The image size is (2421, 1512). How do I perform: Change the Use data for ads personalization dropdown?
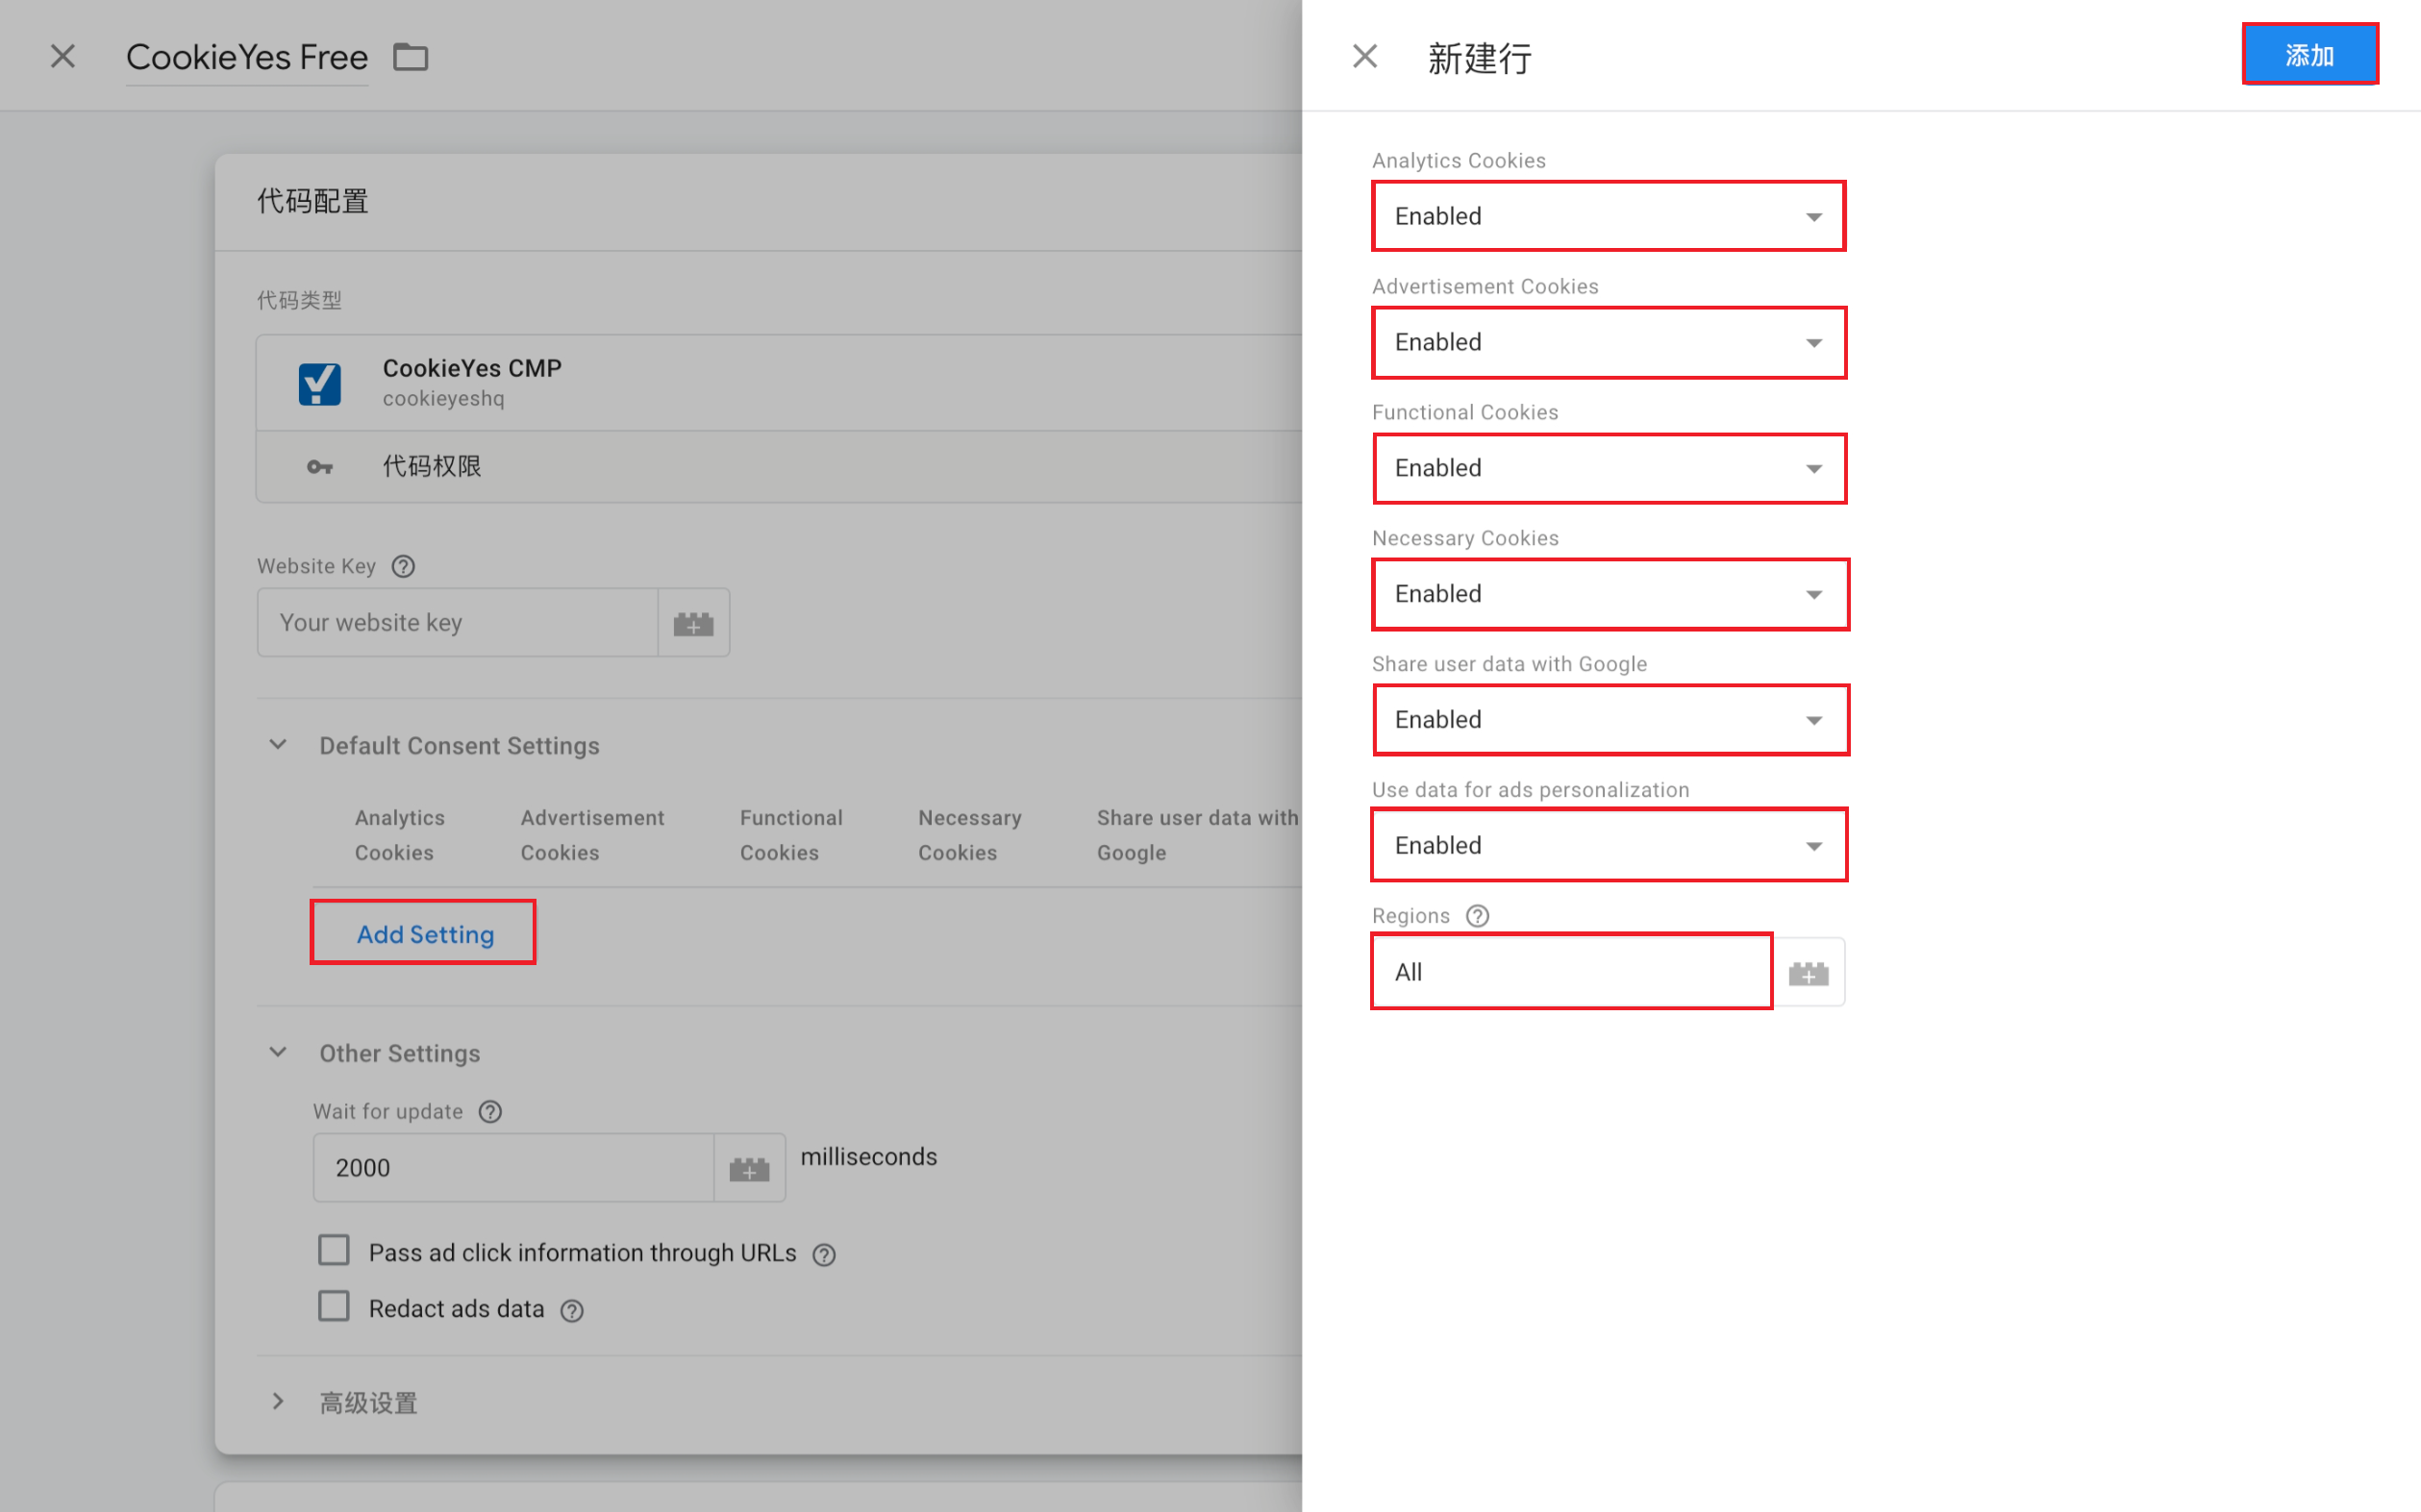1608,846
